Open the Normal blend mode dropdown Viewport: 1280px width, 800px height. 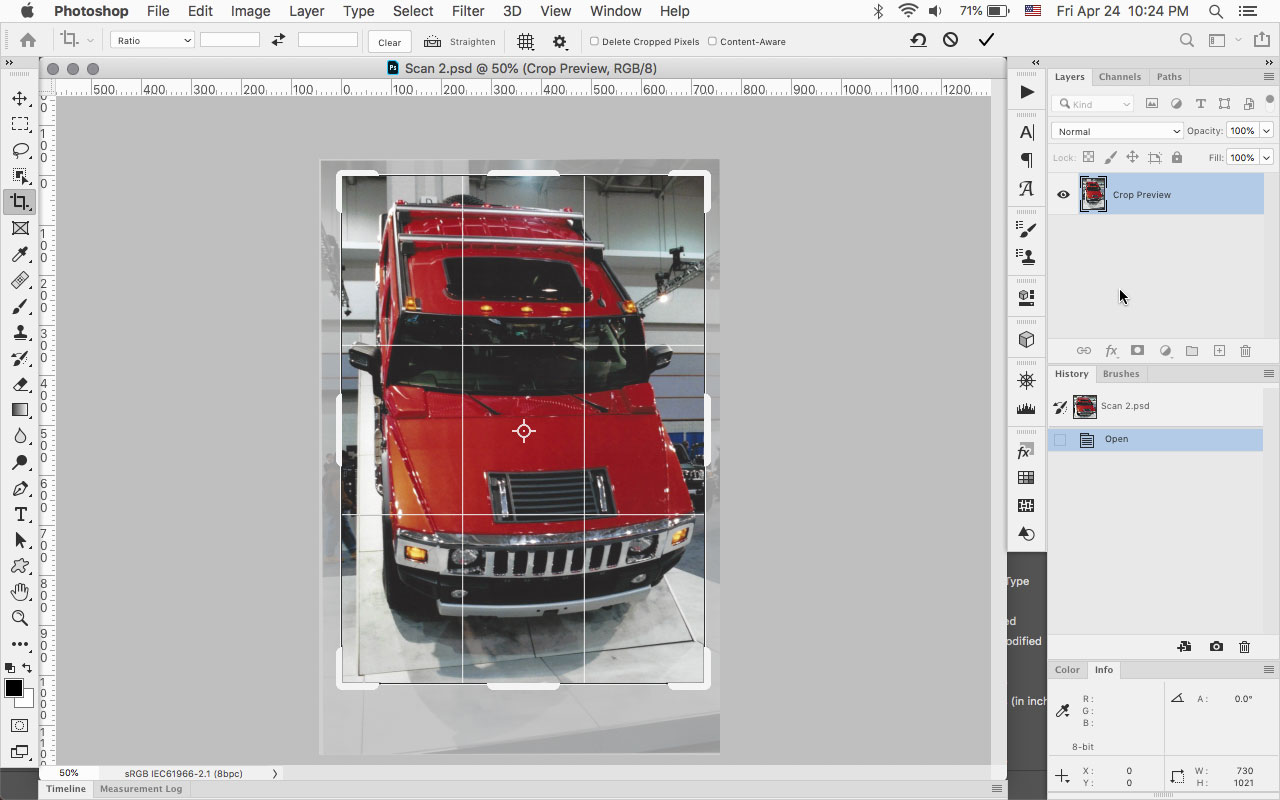click(1117, 131)
